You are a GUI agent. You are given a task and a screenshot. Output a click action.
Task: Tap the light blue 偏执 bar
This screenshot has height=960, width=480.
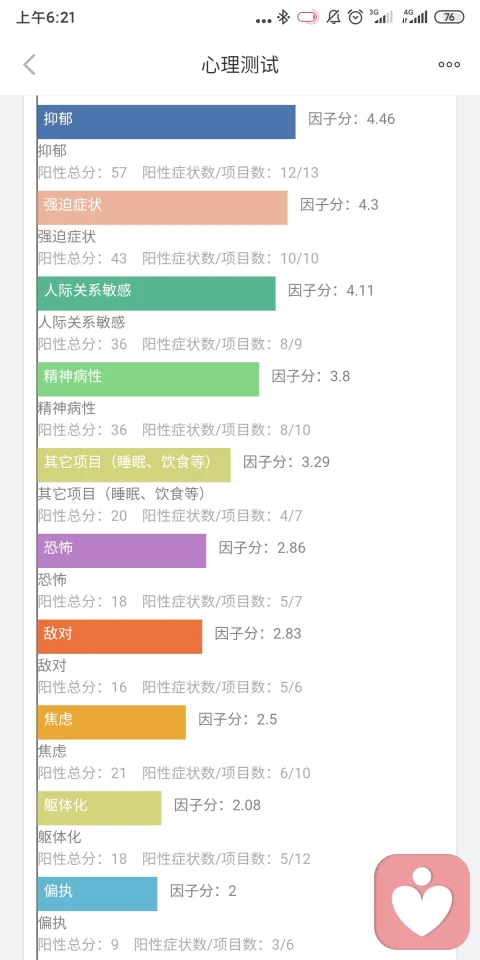(x=97, y=893)
